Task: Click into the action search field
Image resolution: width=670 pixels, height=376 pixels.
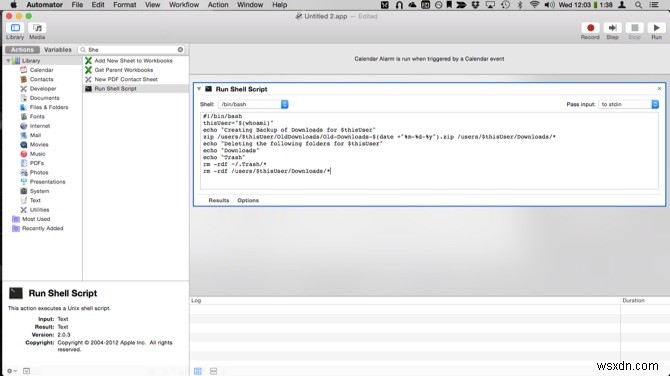Action: pyautogui.click(x=132, y=50)
